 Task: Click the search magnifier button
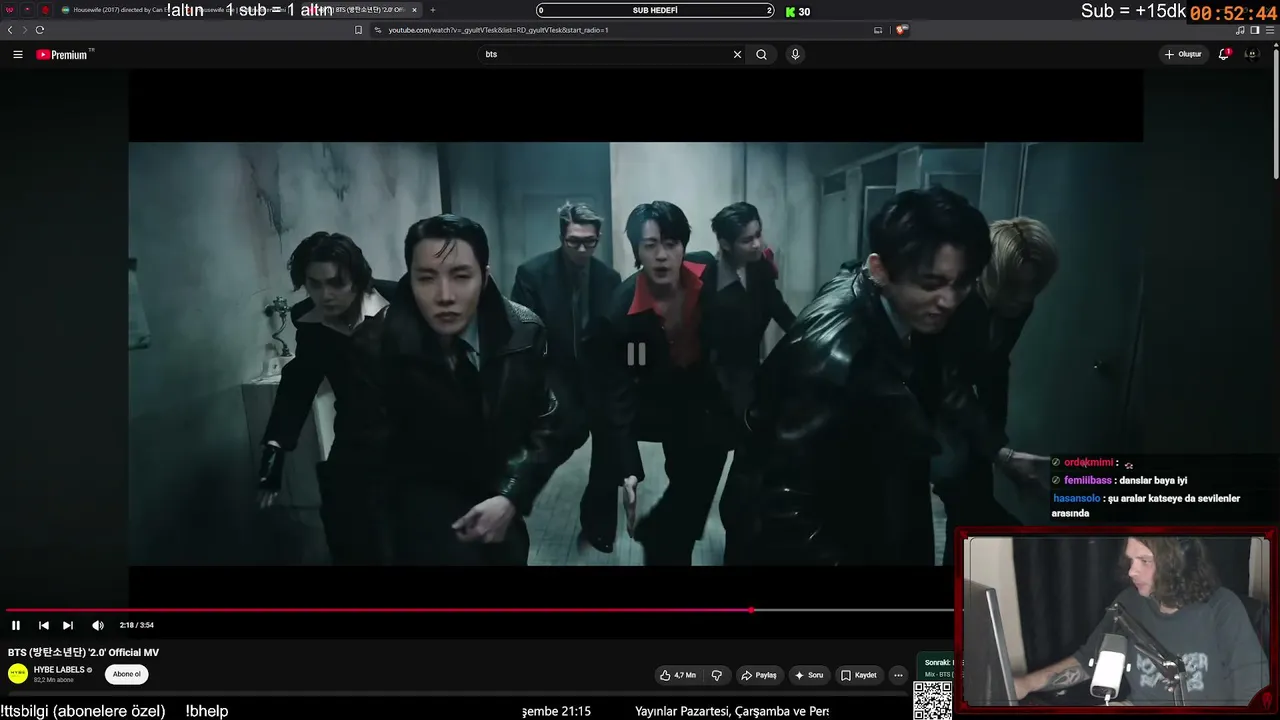[762, 55]
